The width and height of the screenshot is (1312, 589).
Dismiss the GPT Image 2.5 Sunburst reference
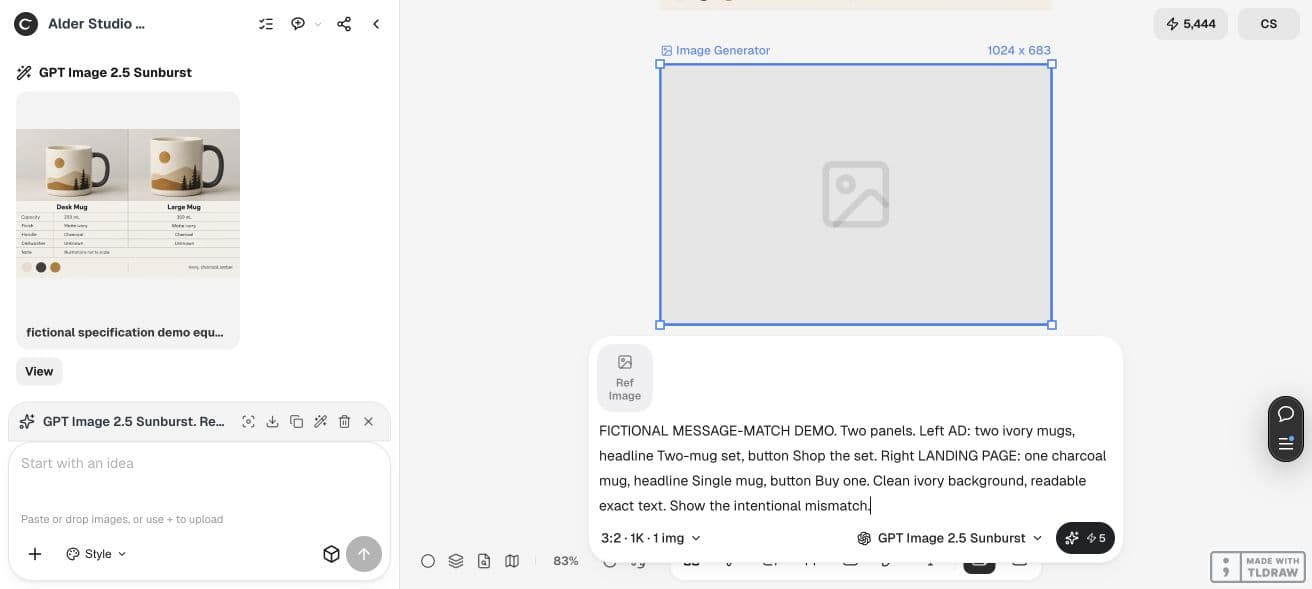pos(368,422)
